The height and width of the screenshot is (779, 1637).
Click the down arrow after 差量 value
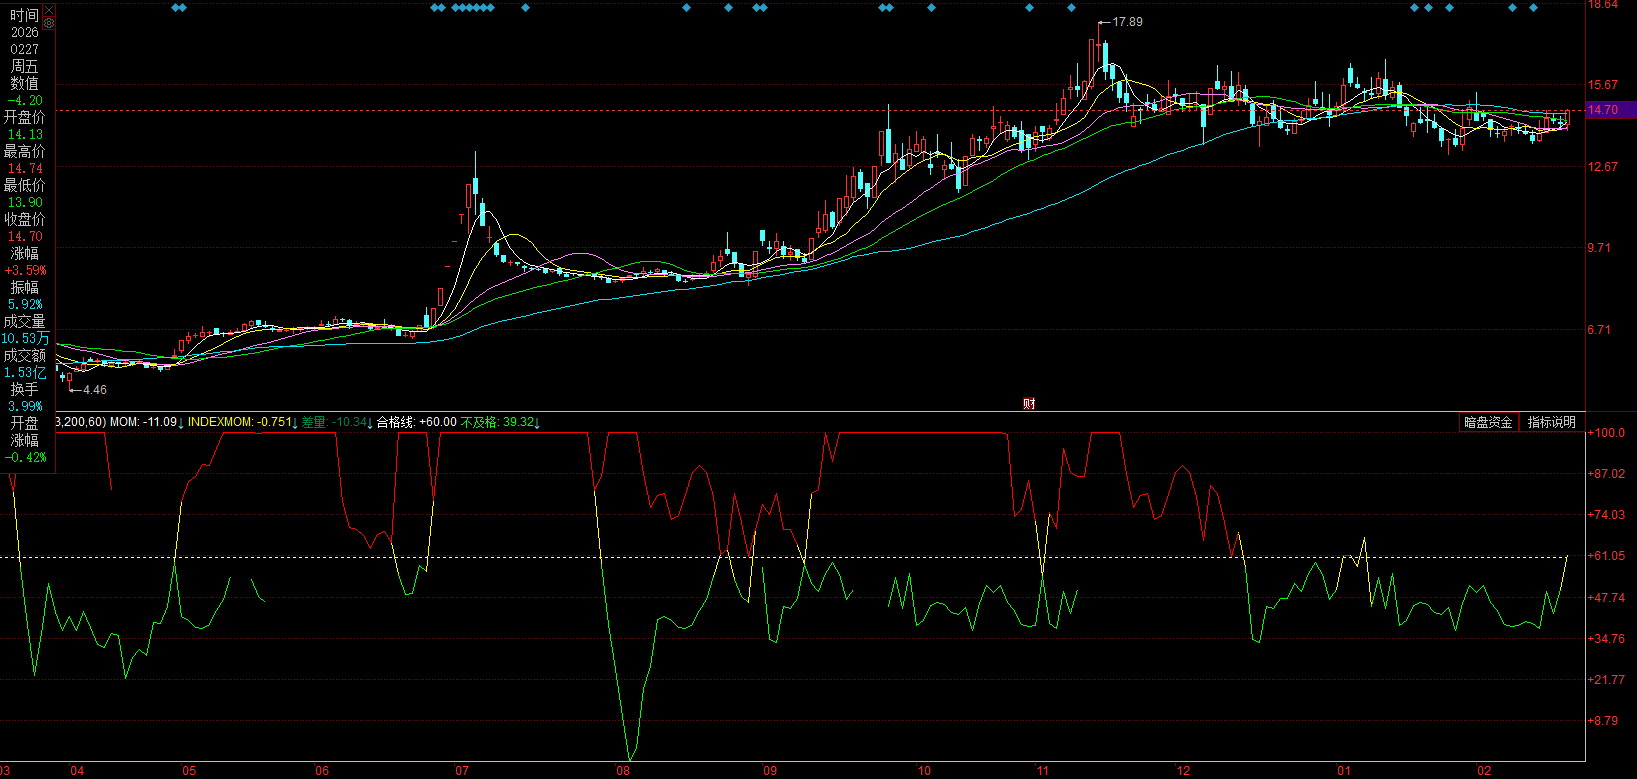coord(371,423)
